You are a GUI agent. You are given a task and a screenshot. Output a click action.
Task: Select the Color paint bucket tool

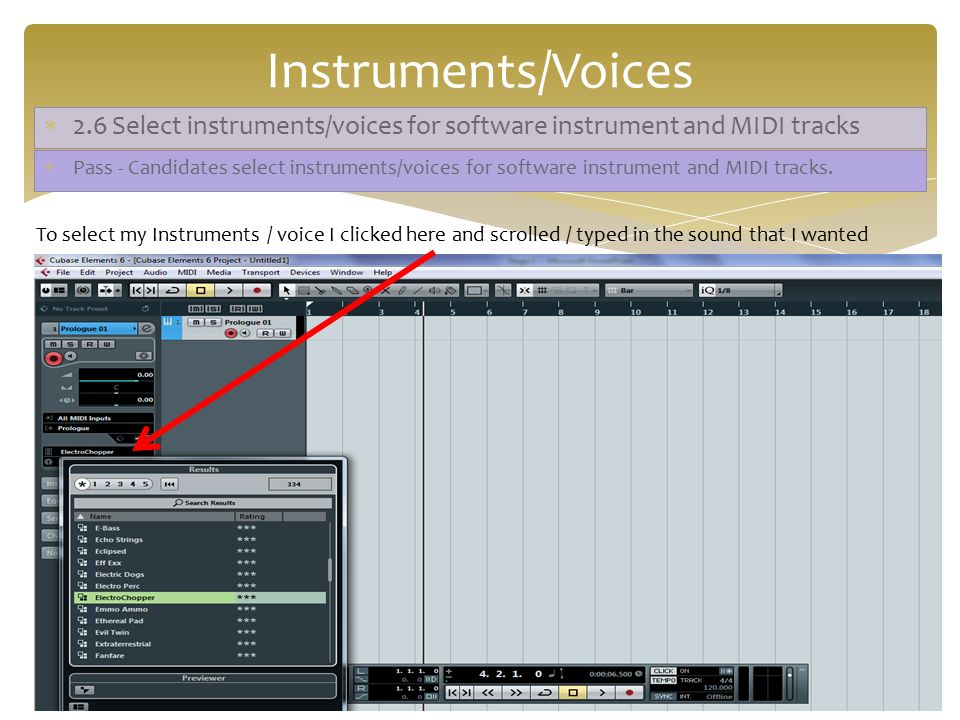pos(451,290)
